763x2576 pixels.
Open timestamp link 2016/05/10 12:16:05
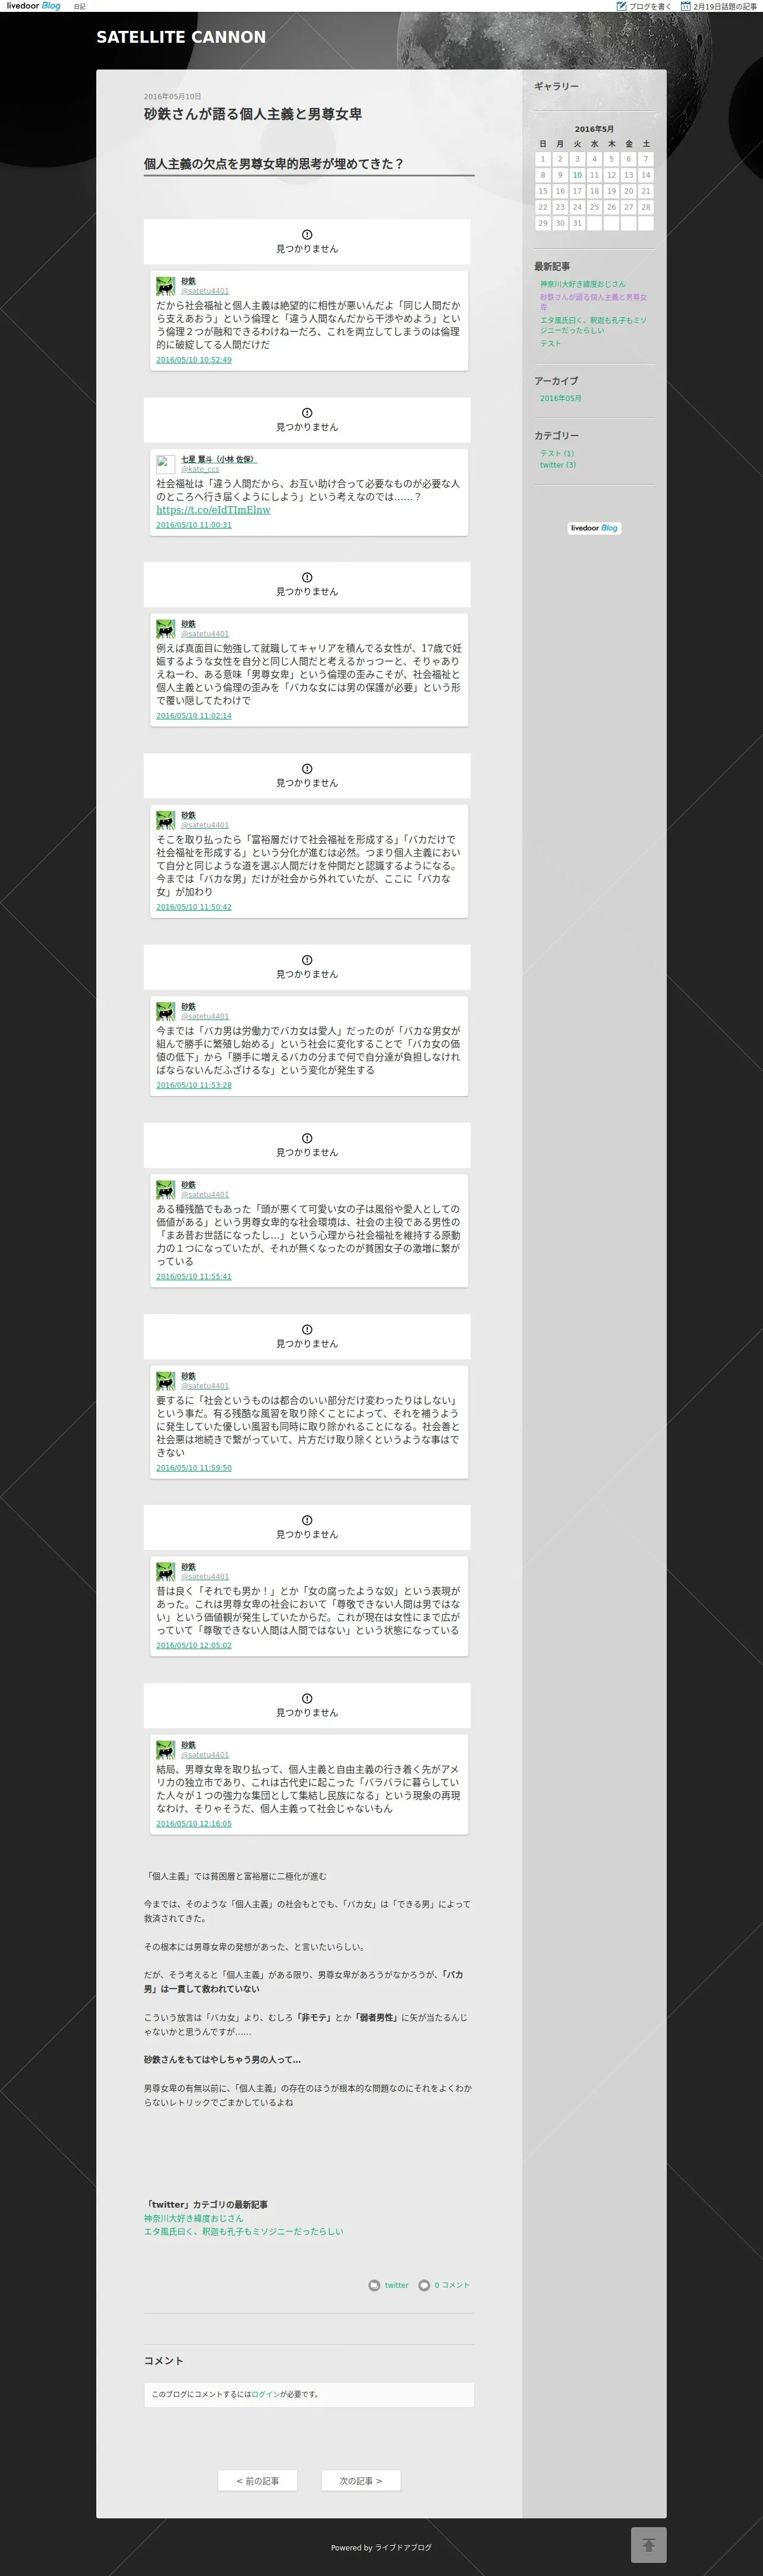pyautogui.click(x=194, y=1823)
